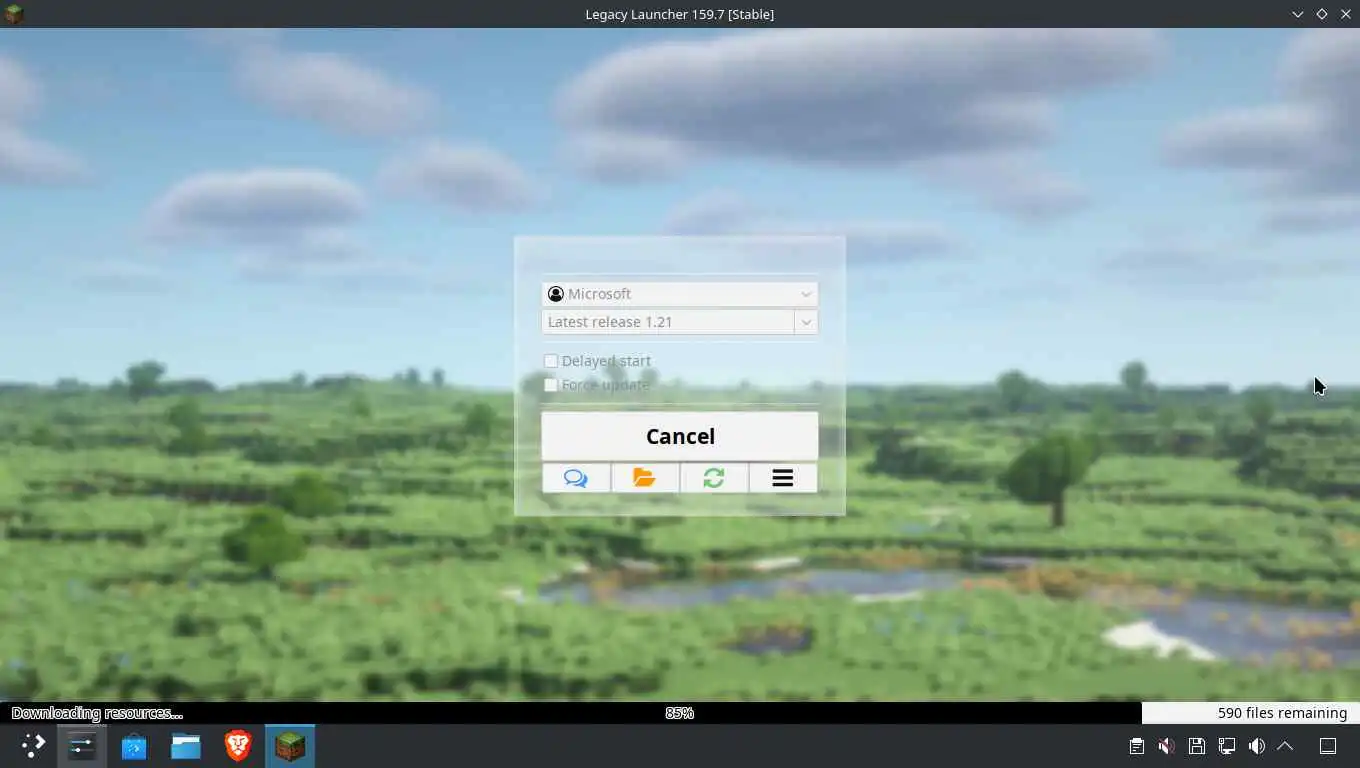Click the 85% download progress bar

pyautogui.click(x=680, y=713)
